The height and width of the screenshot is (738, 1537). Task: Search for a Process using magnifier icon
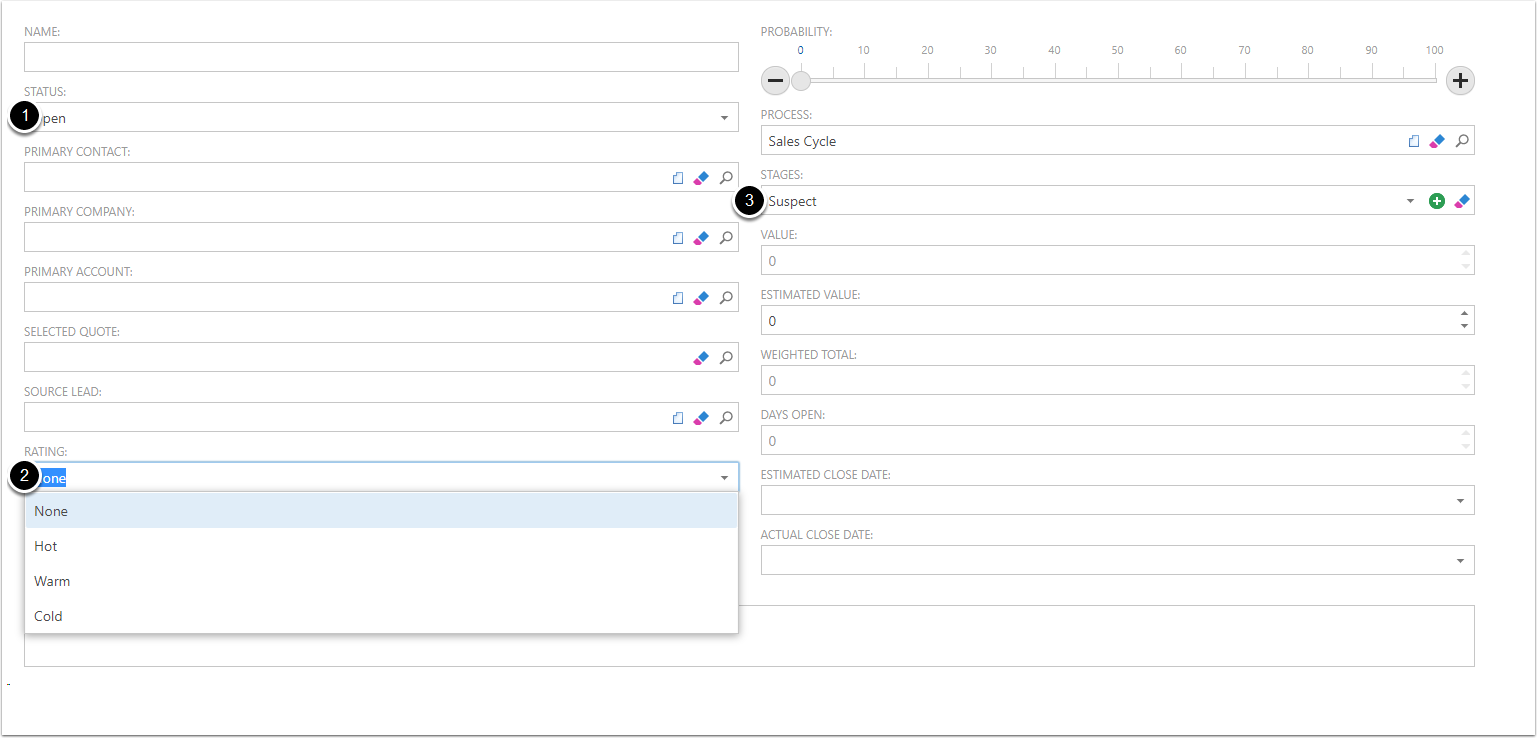(x=1462, y=141)
